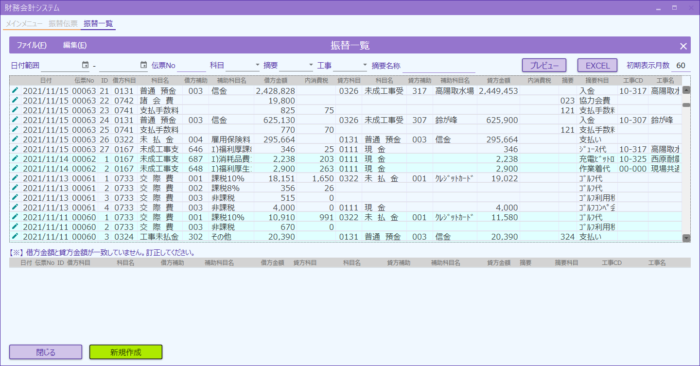Viewport: 700px width, 366px height.
Task: Edit row 00063 ID 22 pencil icon
Action: (15, 100)
